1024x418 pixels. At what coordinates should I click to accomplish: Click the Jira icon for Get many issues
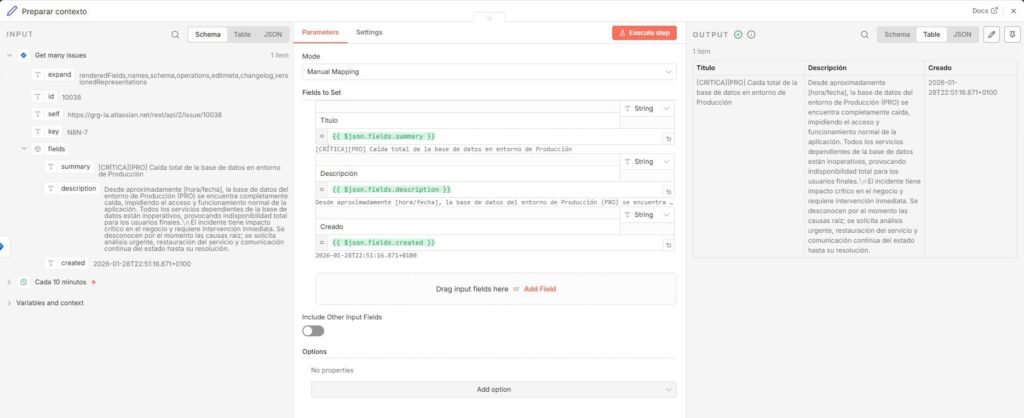[x=24, y=56]
